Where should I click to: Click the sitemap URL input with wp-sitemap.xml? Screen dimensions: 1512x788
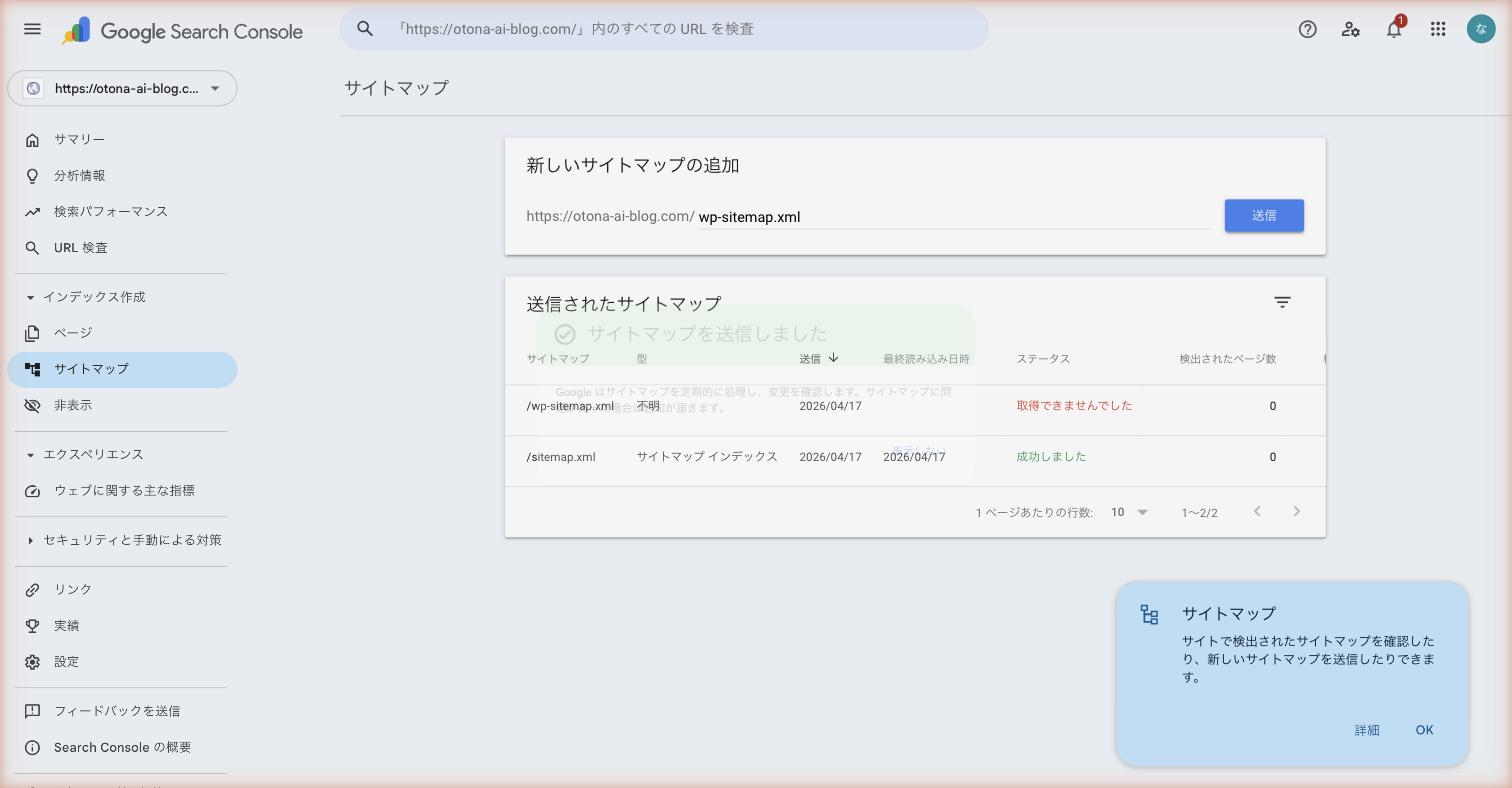954,217
